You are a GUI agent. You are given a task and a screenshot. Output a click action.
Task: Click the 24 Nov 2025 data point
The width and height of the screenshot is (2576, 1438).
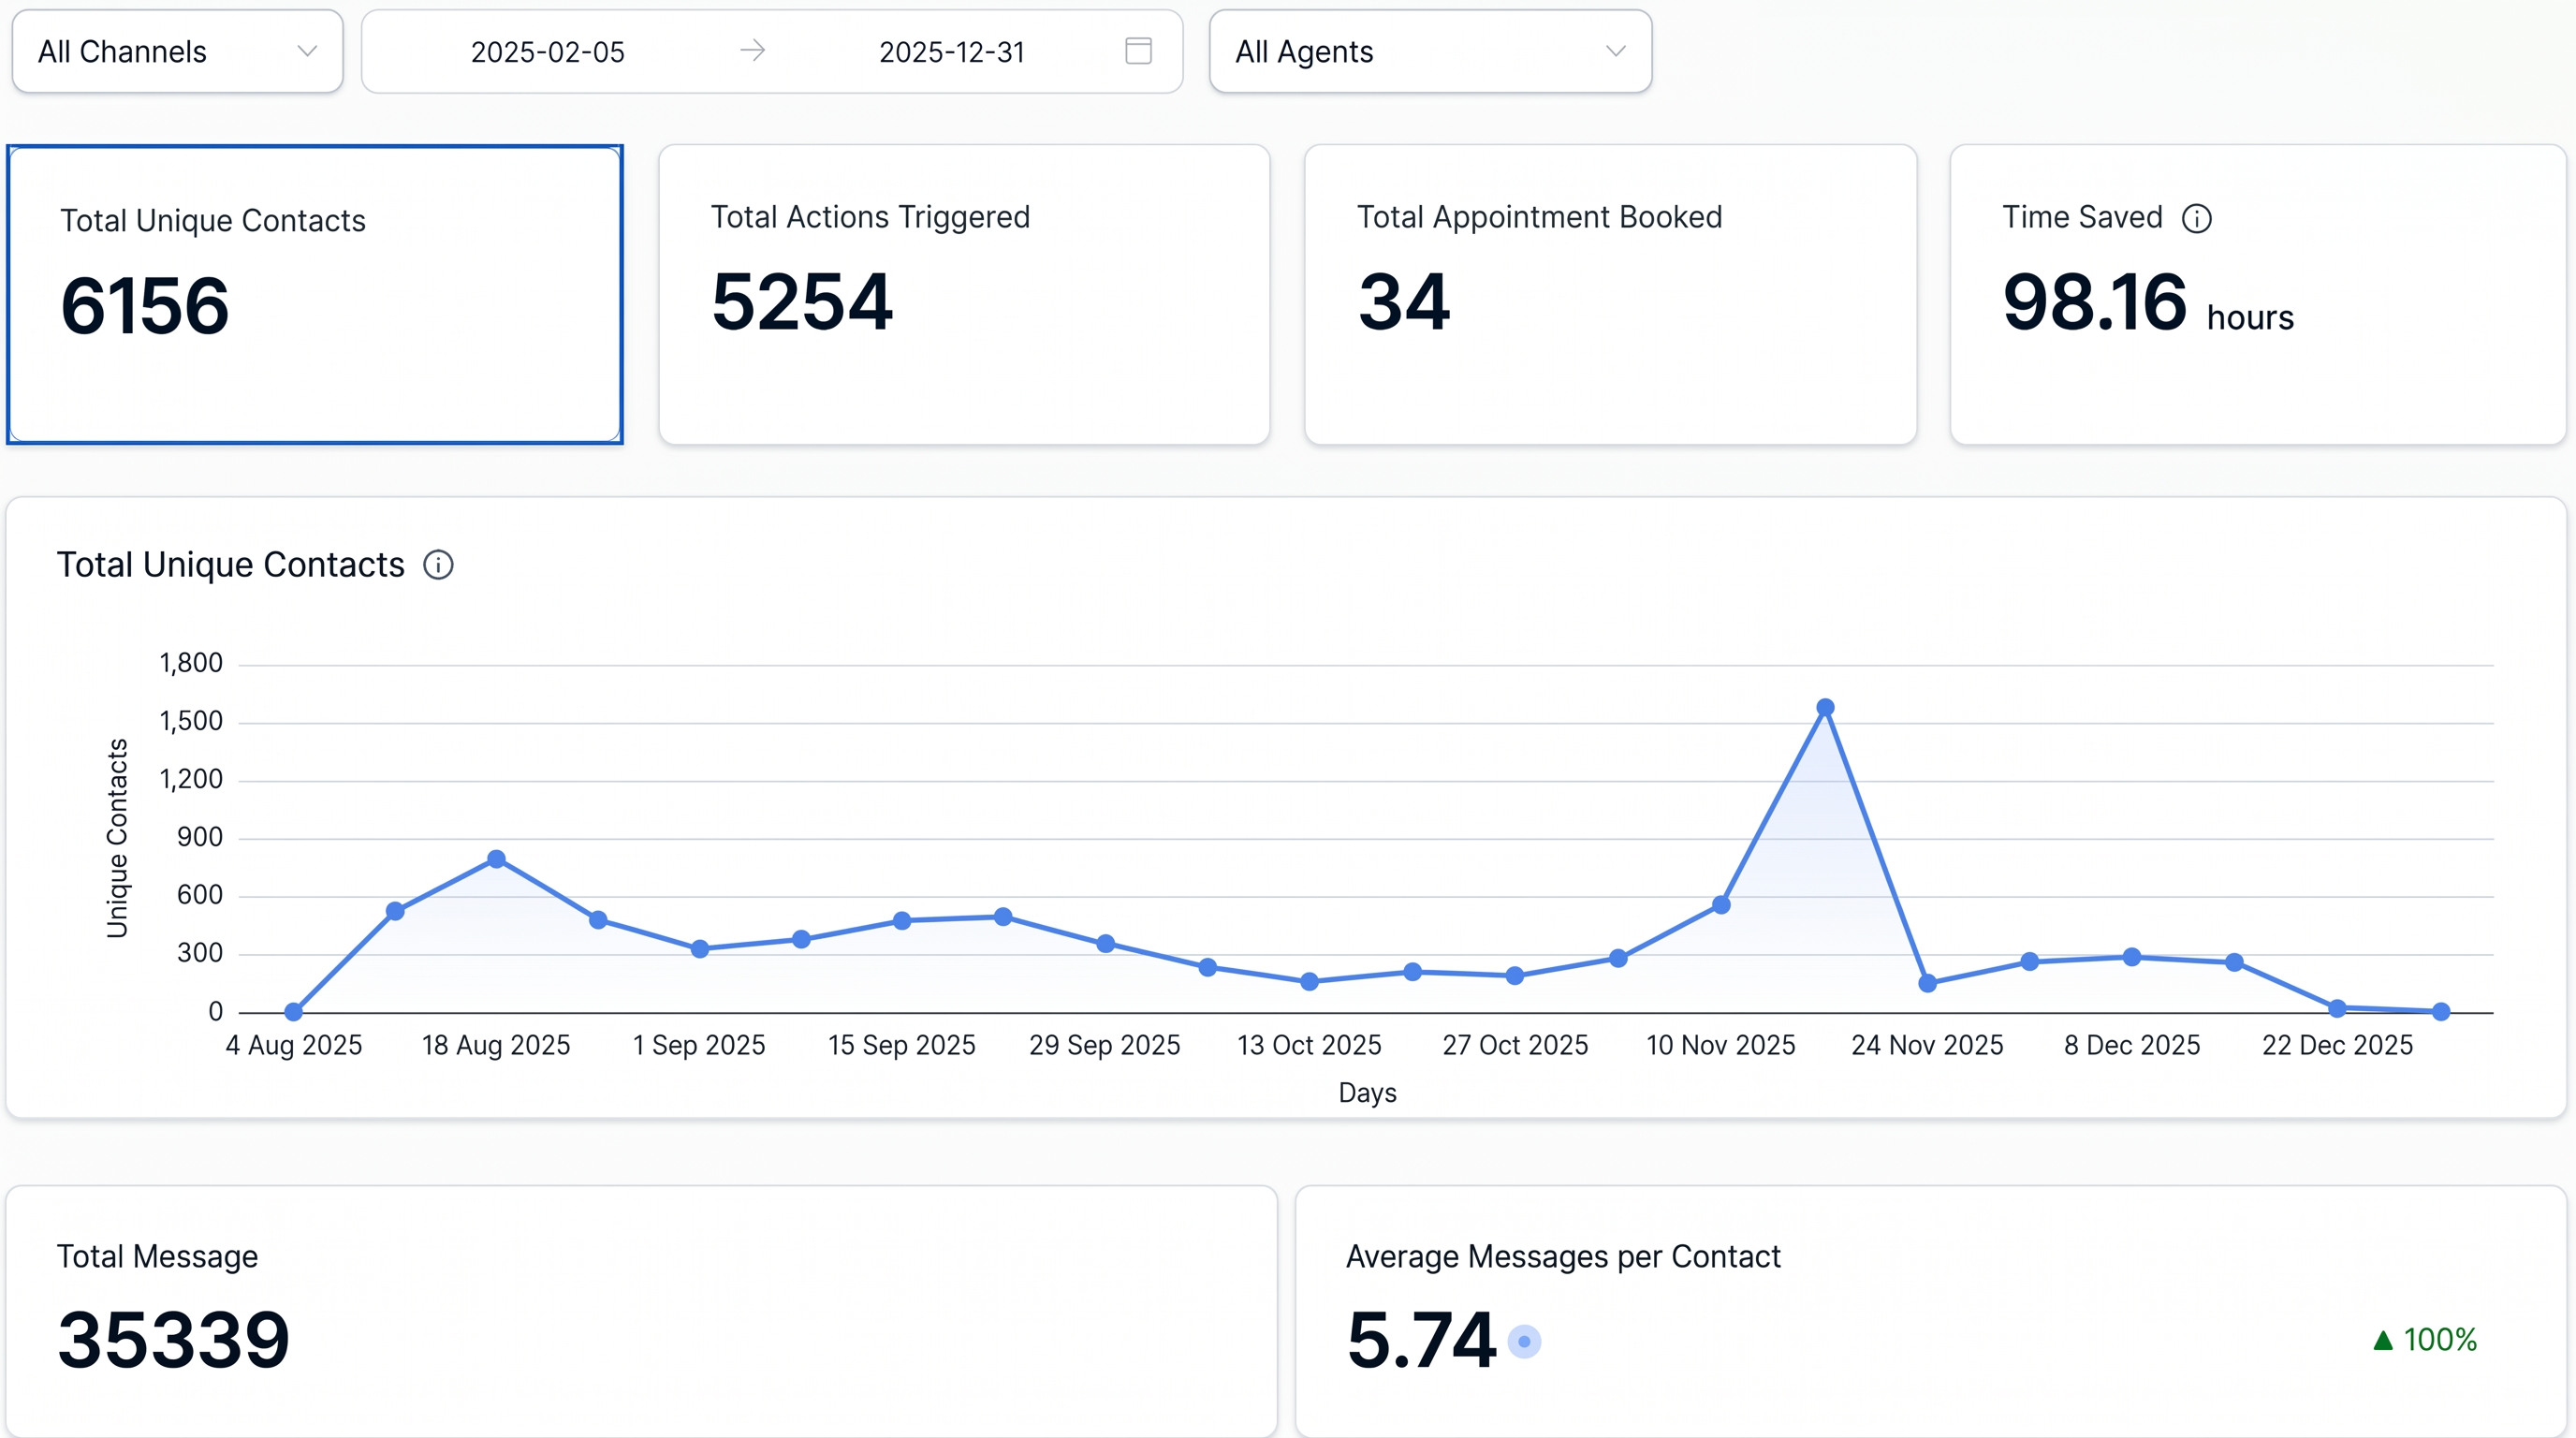1928,983
